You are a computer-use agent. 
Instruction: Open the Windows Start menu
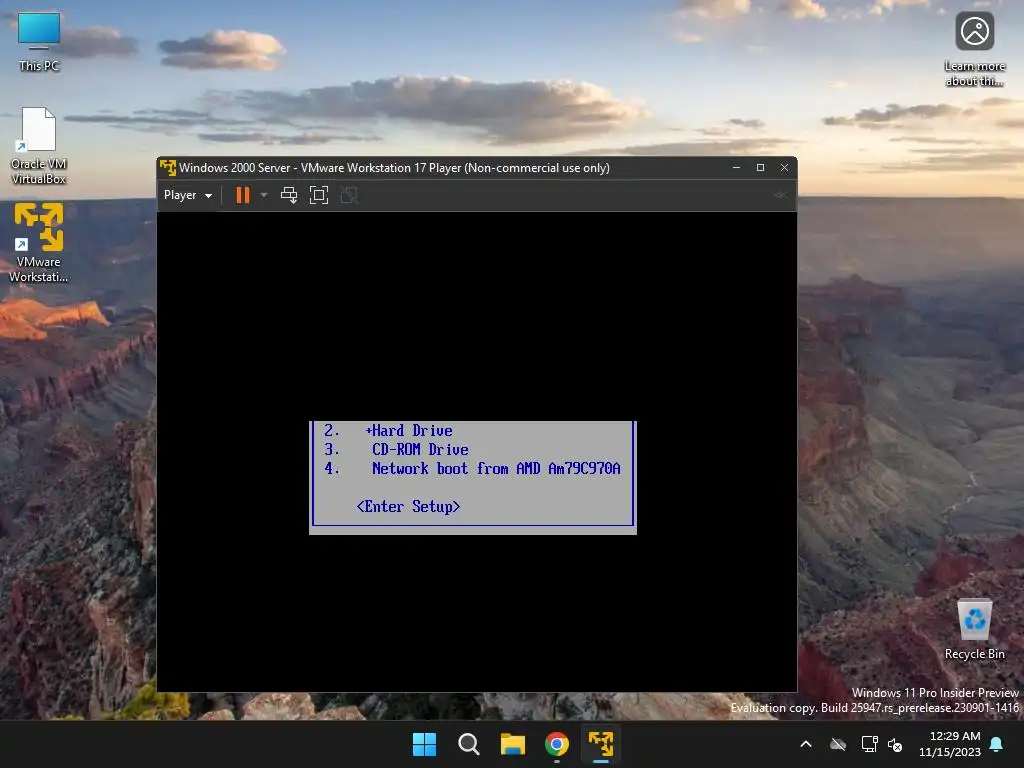pos(424,744)
